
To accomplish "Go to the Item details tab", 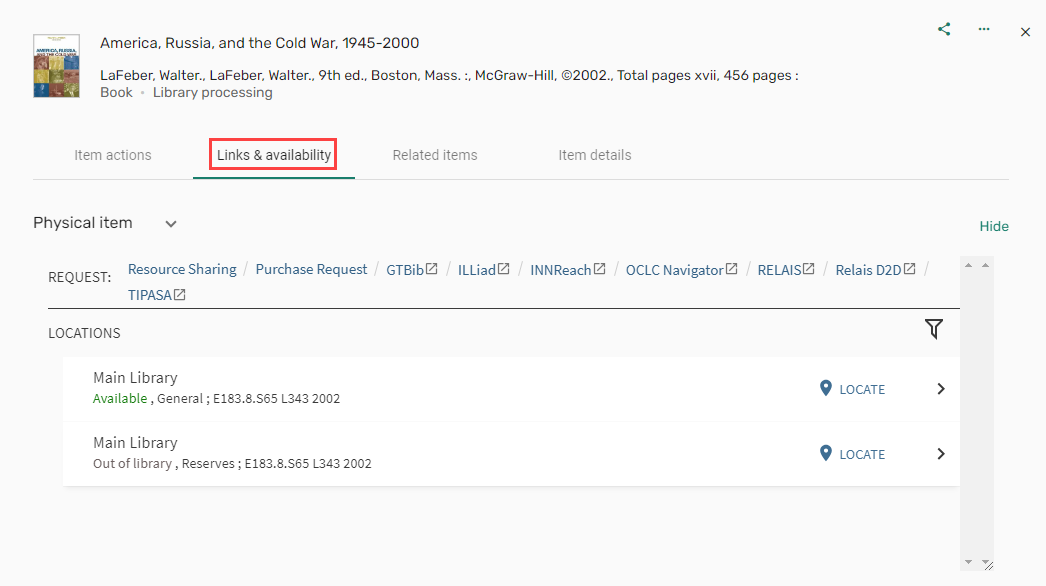I will click(x=594, y=155).
